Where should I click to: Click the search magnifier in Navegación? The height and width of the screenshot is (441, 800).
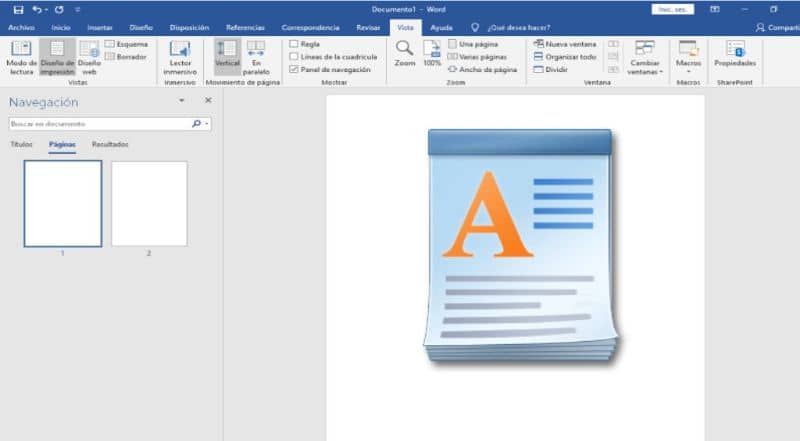pyautogui.click(x=196, y=124)
